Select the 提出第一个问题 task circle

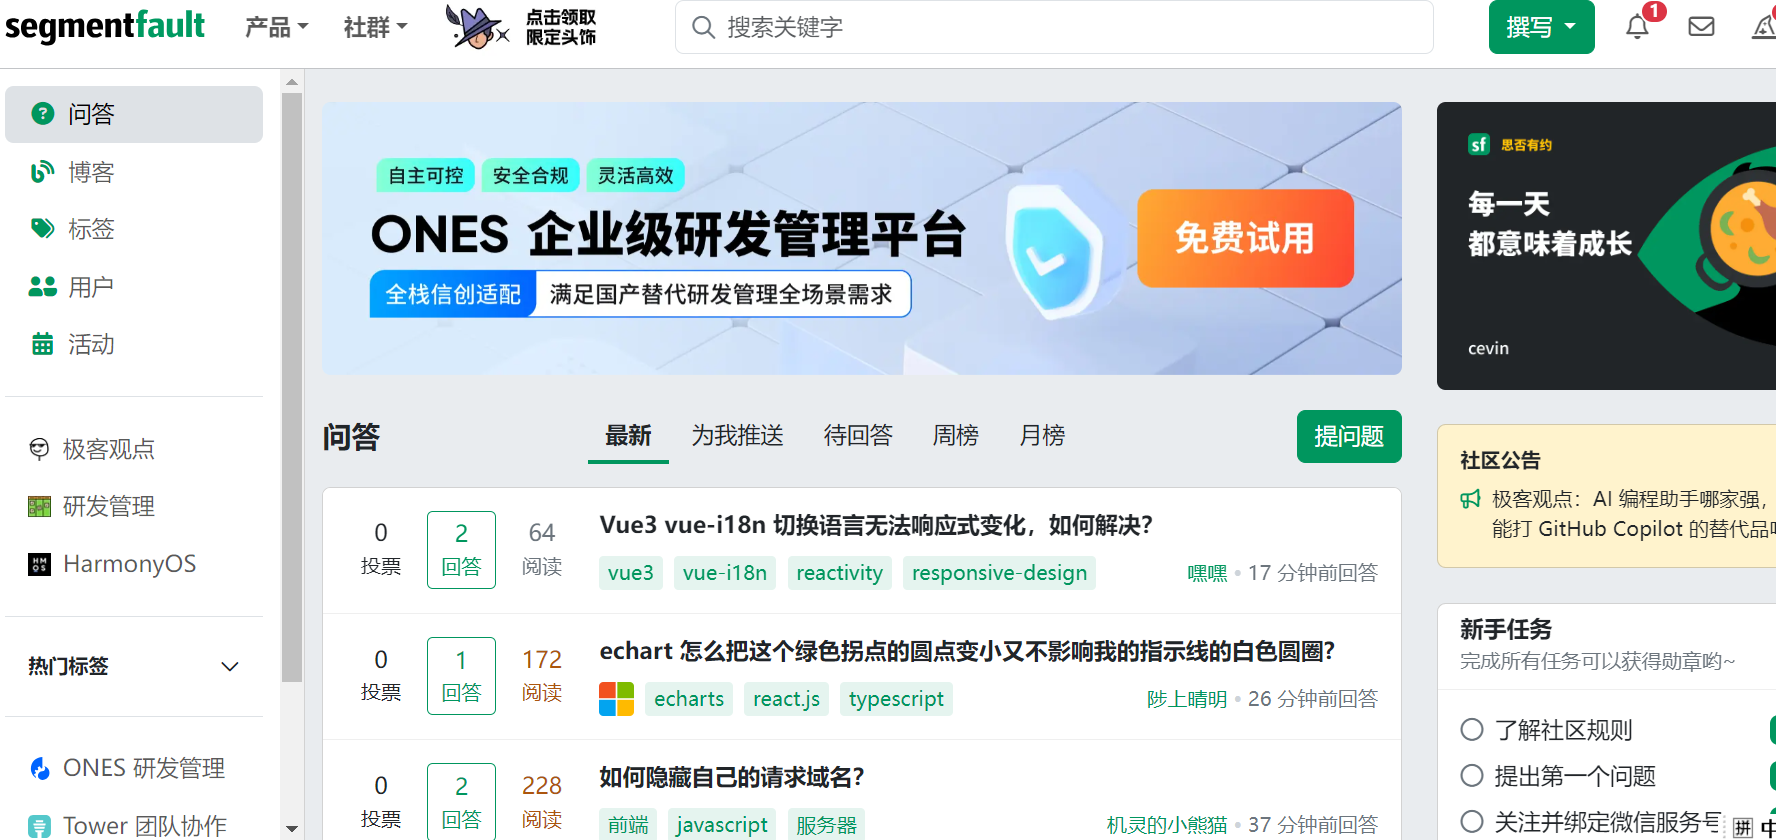click(1472, 775)
